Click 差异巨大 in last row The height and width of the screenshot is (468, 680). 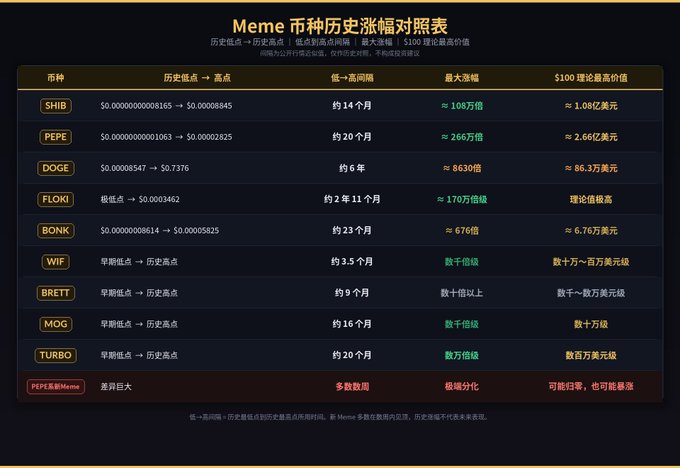pos(116,387)
